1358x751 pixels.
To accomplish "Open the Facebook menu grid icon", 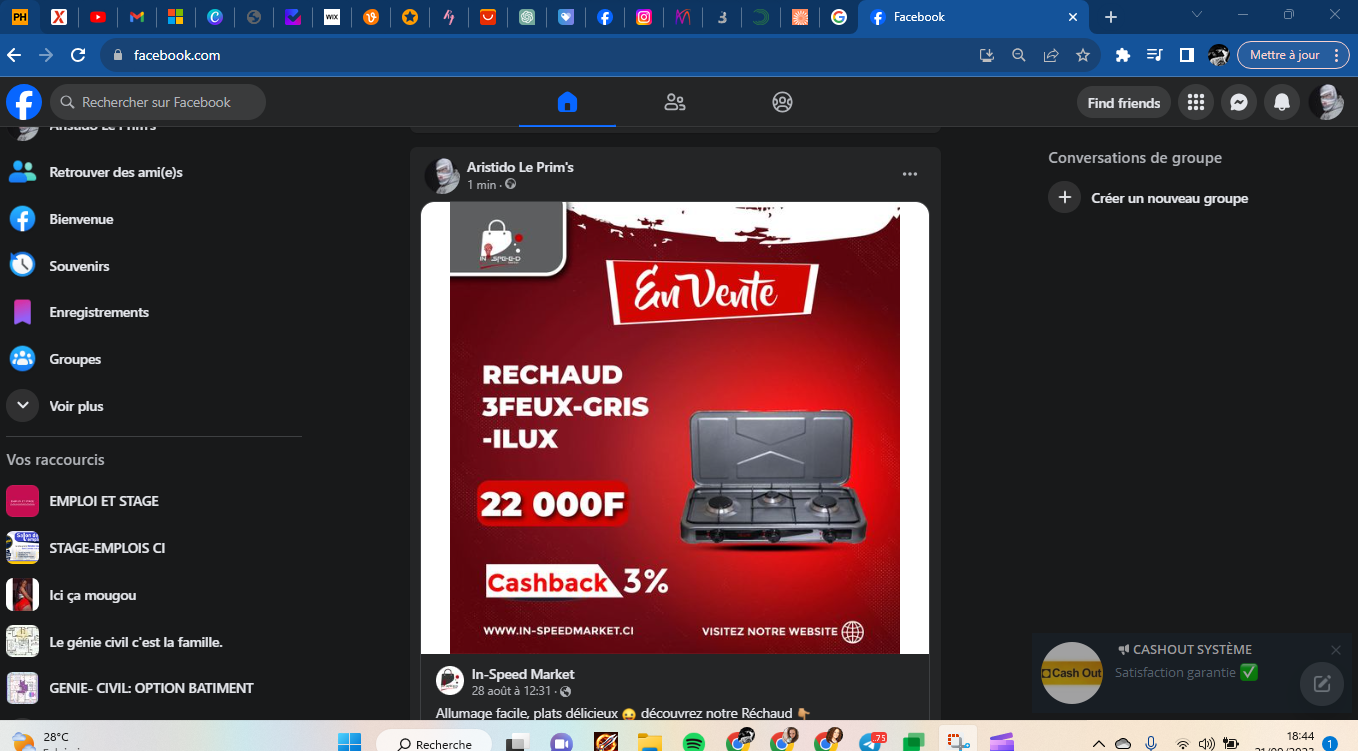I will click(x=1195, y=102).
